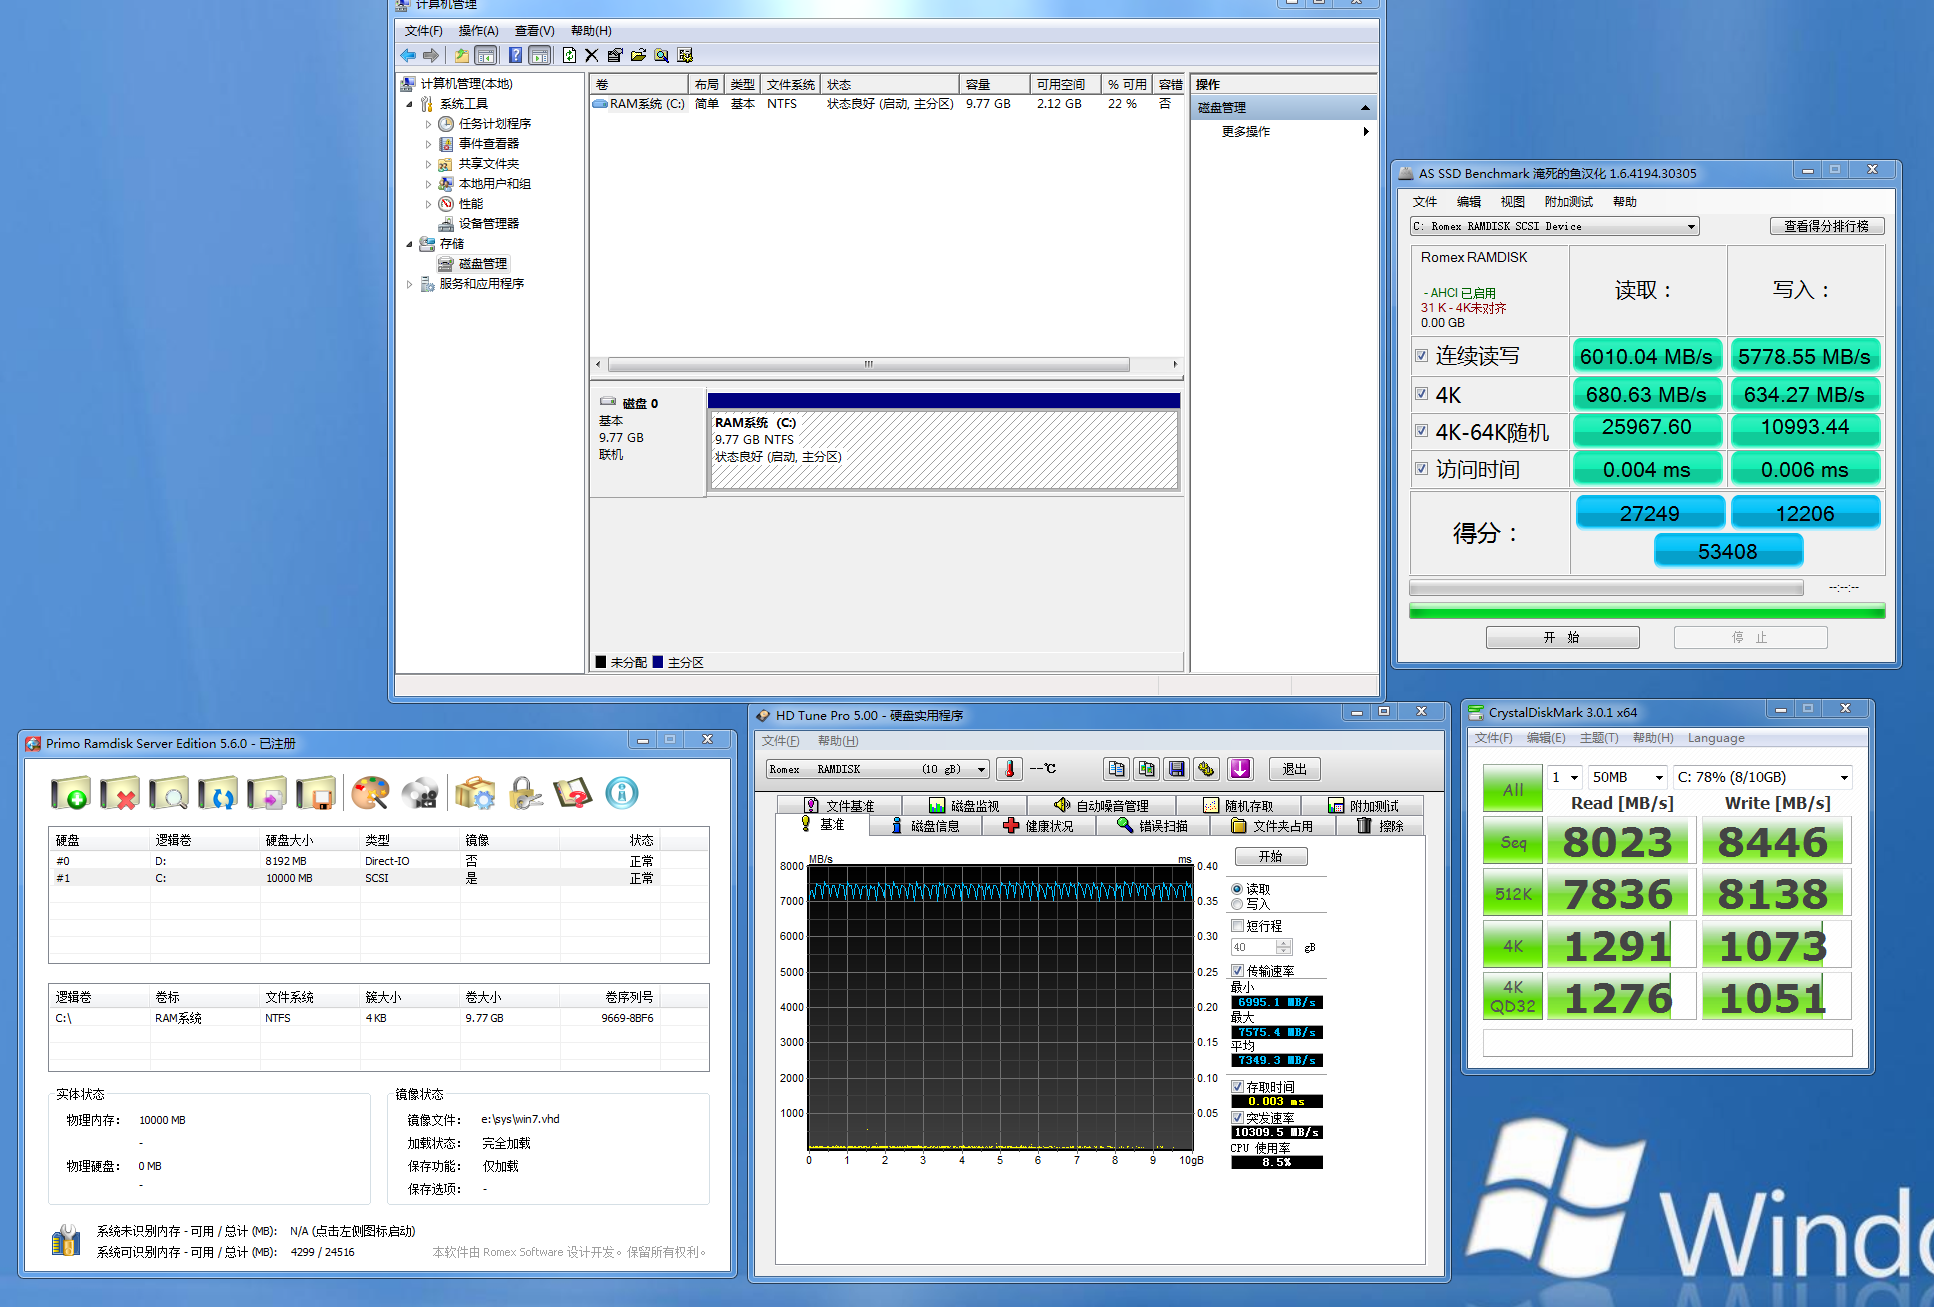1934x1307 pixels.
Task: Click the copy screenshot icon in HD Tune toolbar
Action: point(1146,769)
